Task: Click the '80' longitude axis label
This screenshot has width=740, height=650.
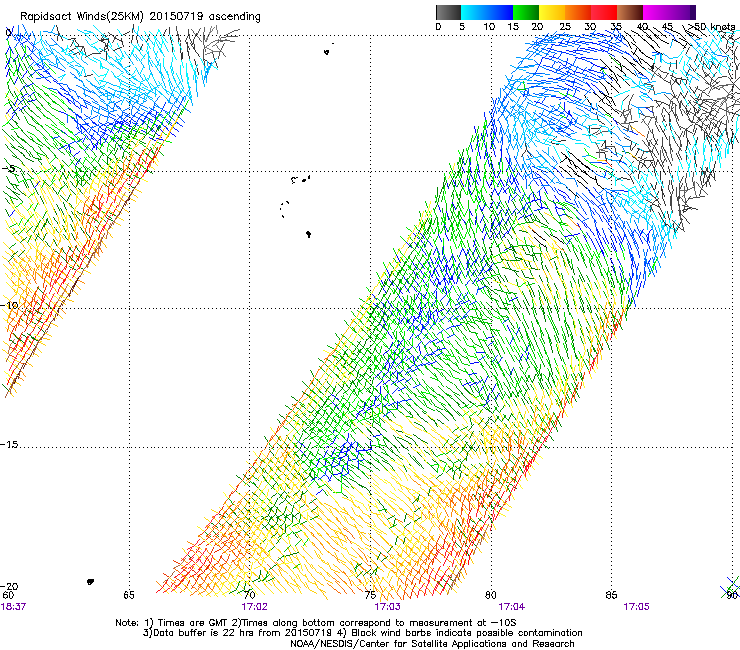Action: coord(491,595)
